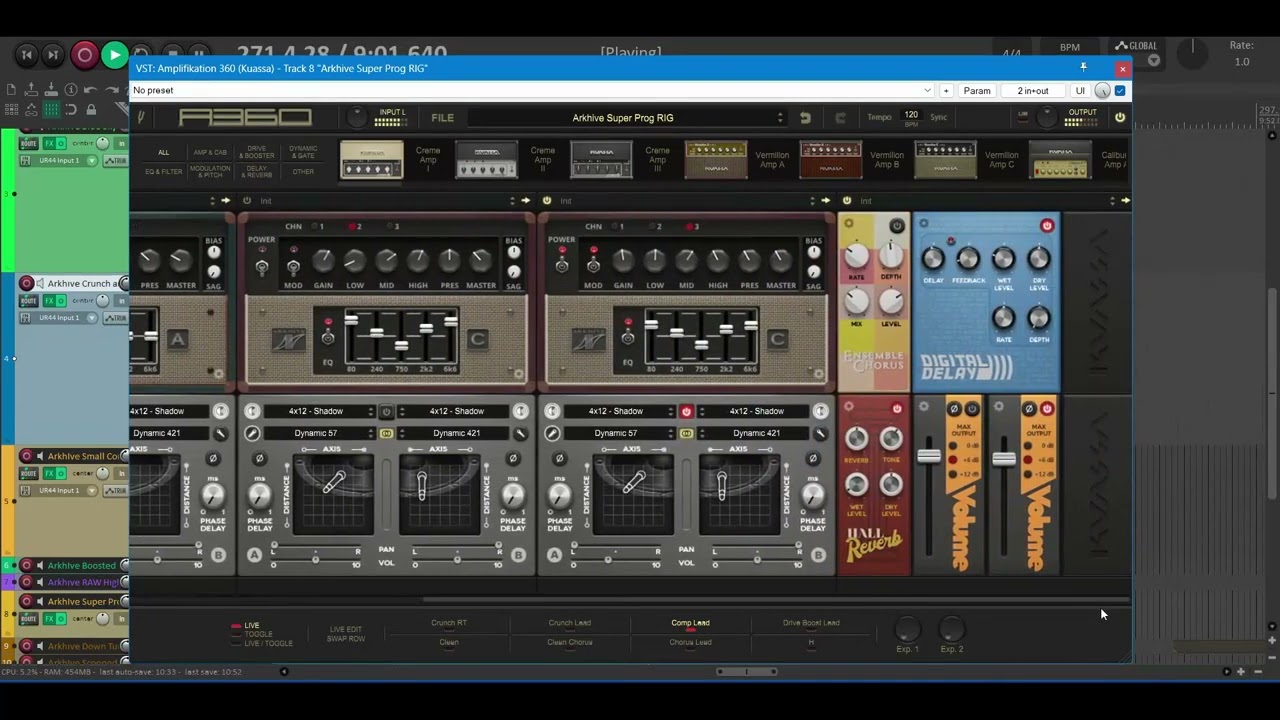Toggle the plugin bypass checkbox

click(1120, 90)
